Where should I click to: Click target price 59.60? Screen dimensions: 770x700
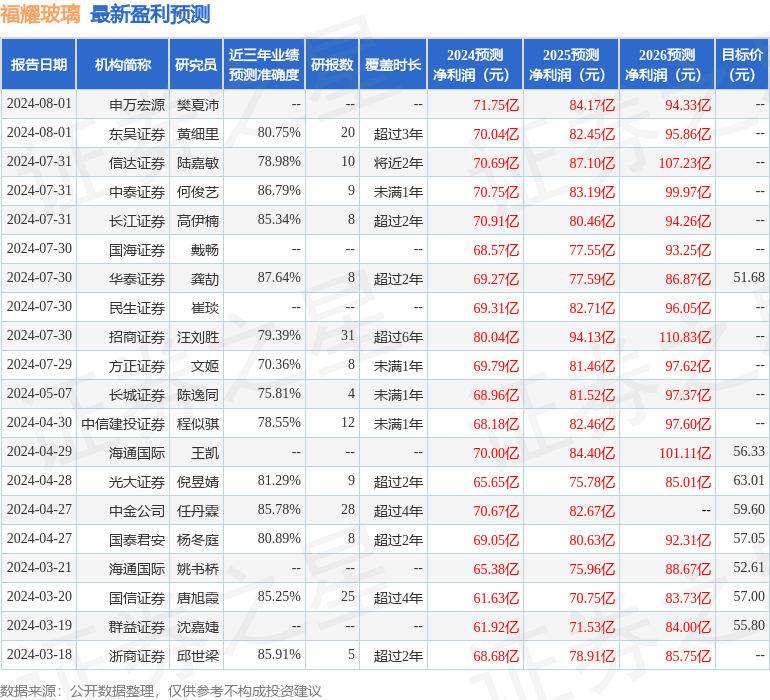749,509
